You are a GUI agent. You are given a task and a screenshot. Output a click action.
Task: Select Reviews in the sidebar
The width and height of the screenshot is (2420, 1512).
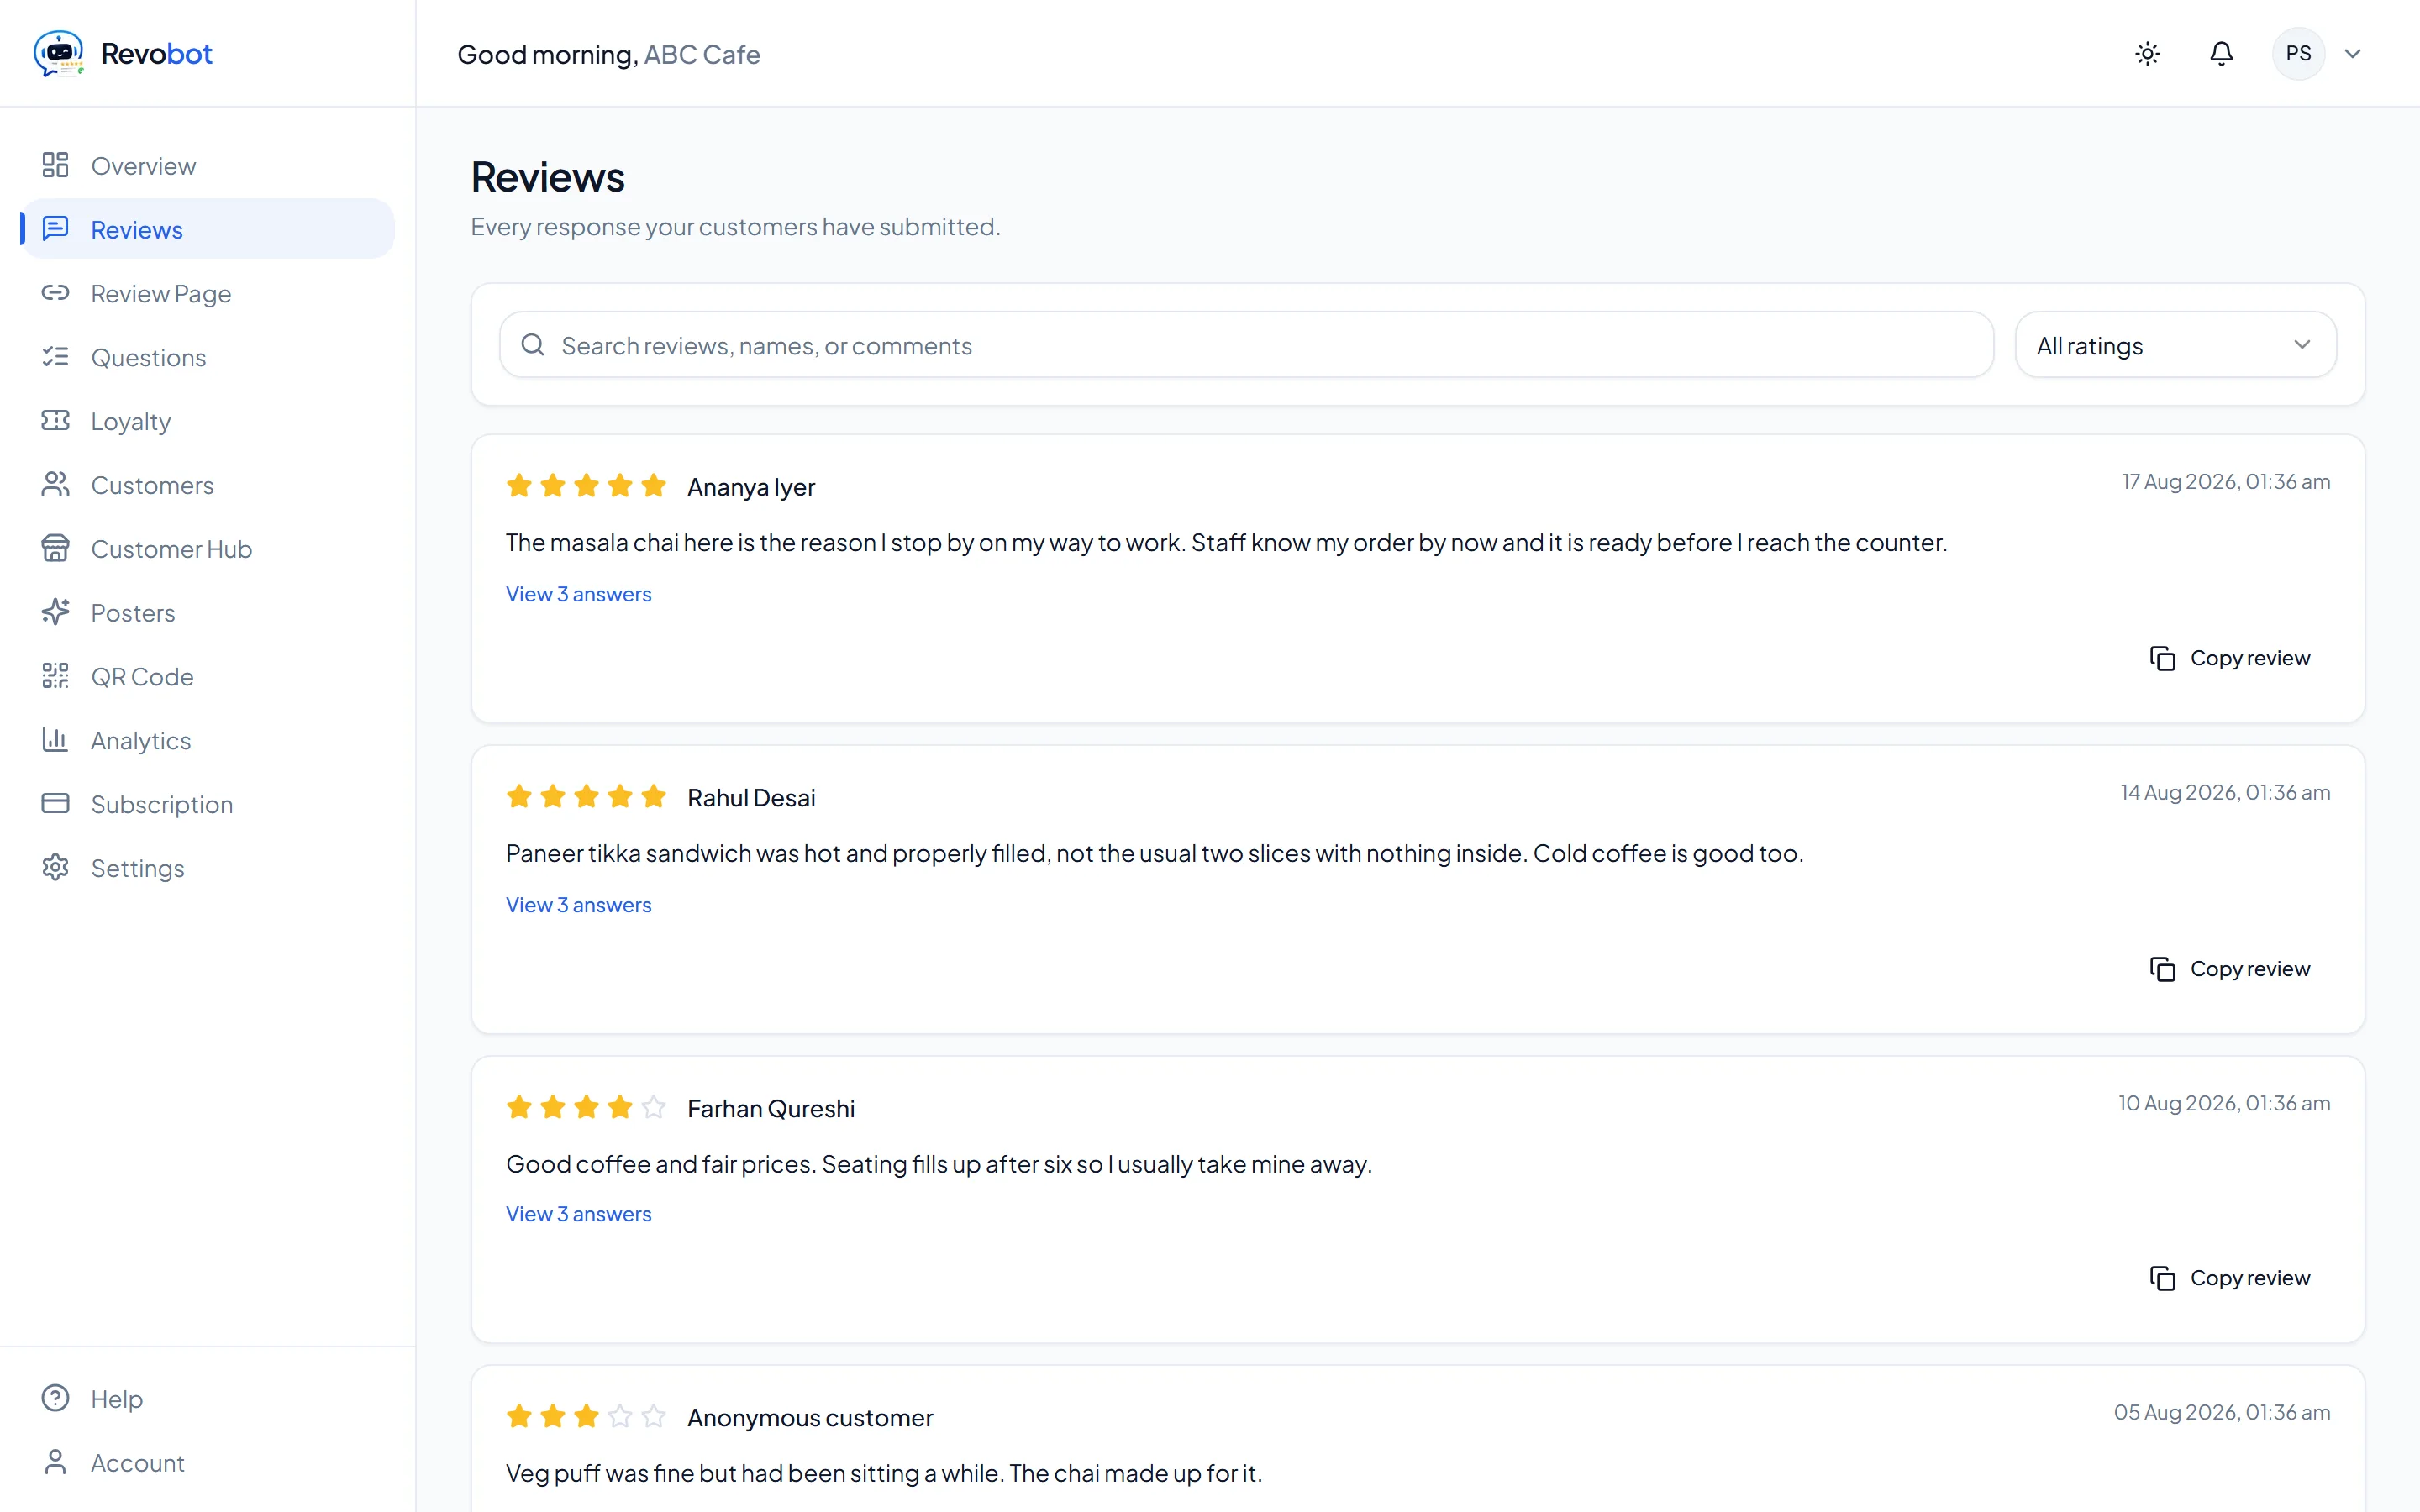coord(207,229)
